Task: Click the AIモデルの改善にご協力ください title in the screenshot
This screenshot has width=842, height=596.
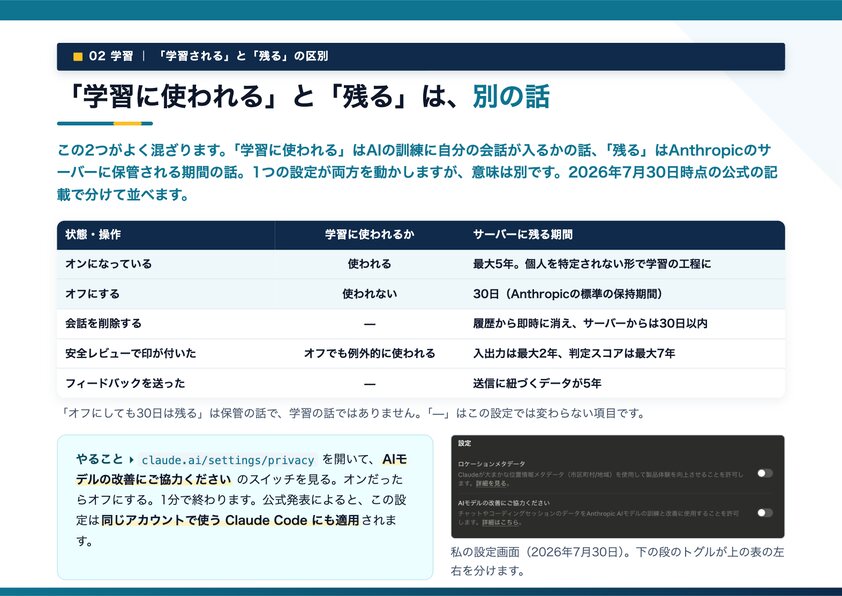Action: (504, 503)
